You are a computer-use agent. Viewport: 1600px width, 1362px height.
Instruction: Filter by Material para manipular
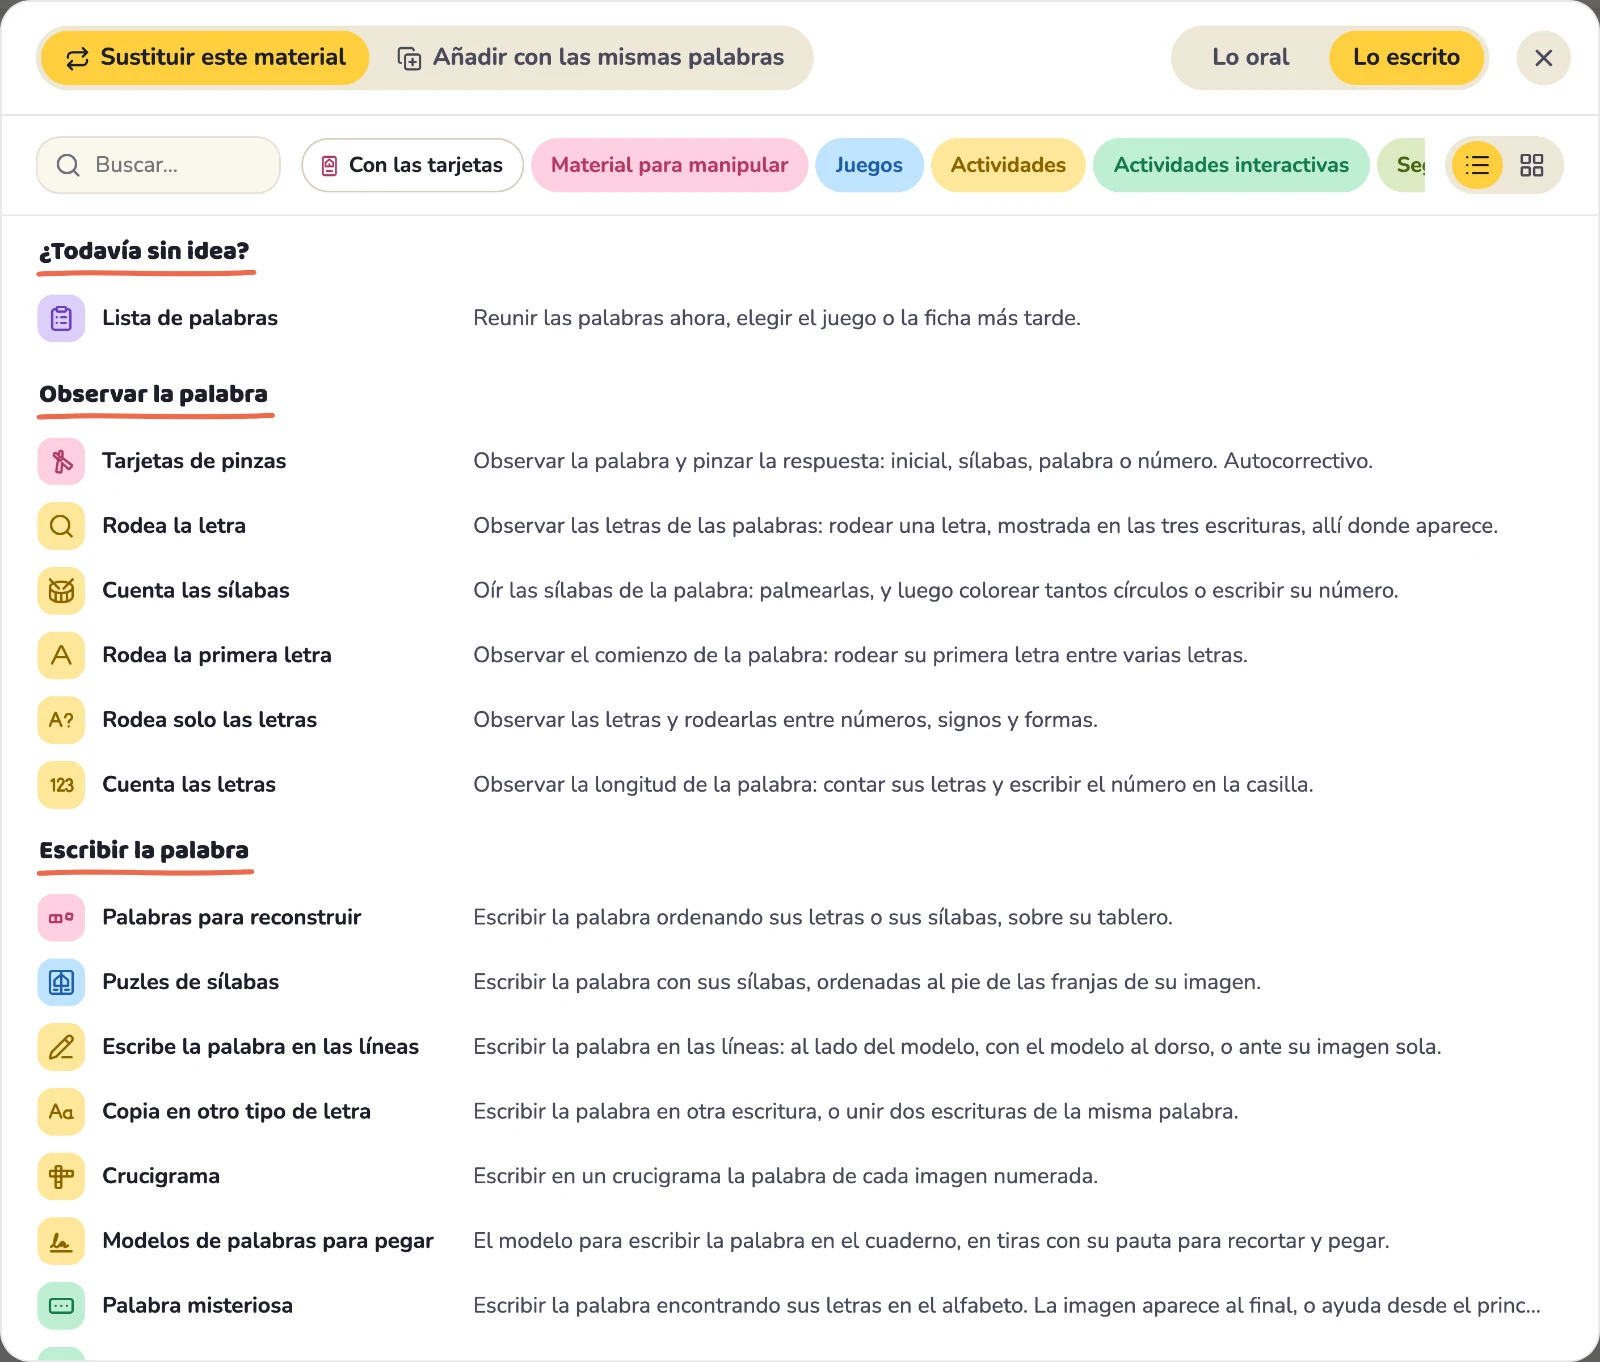point(669,165)
